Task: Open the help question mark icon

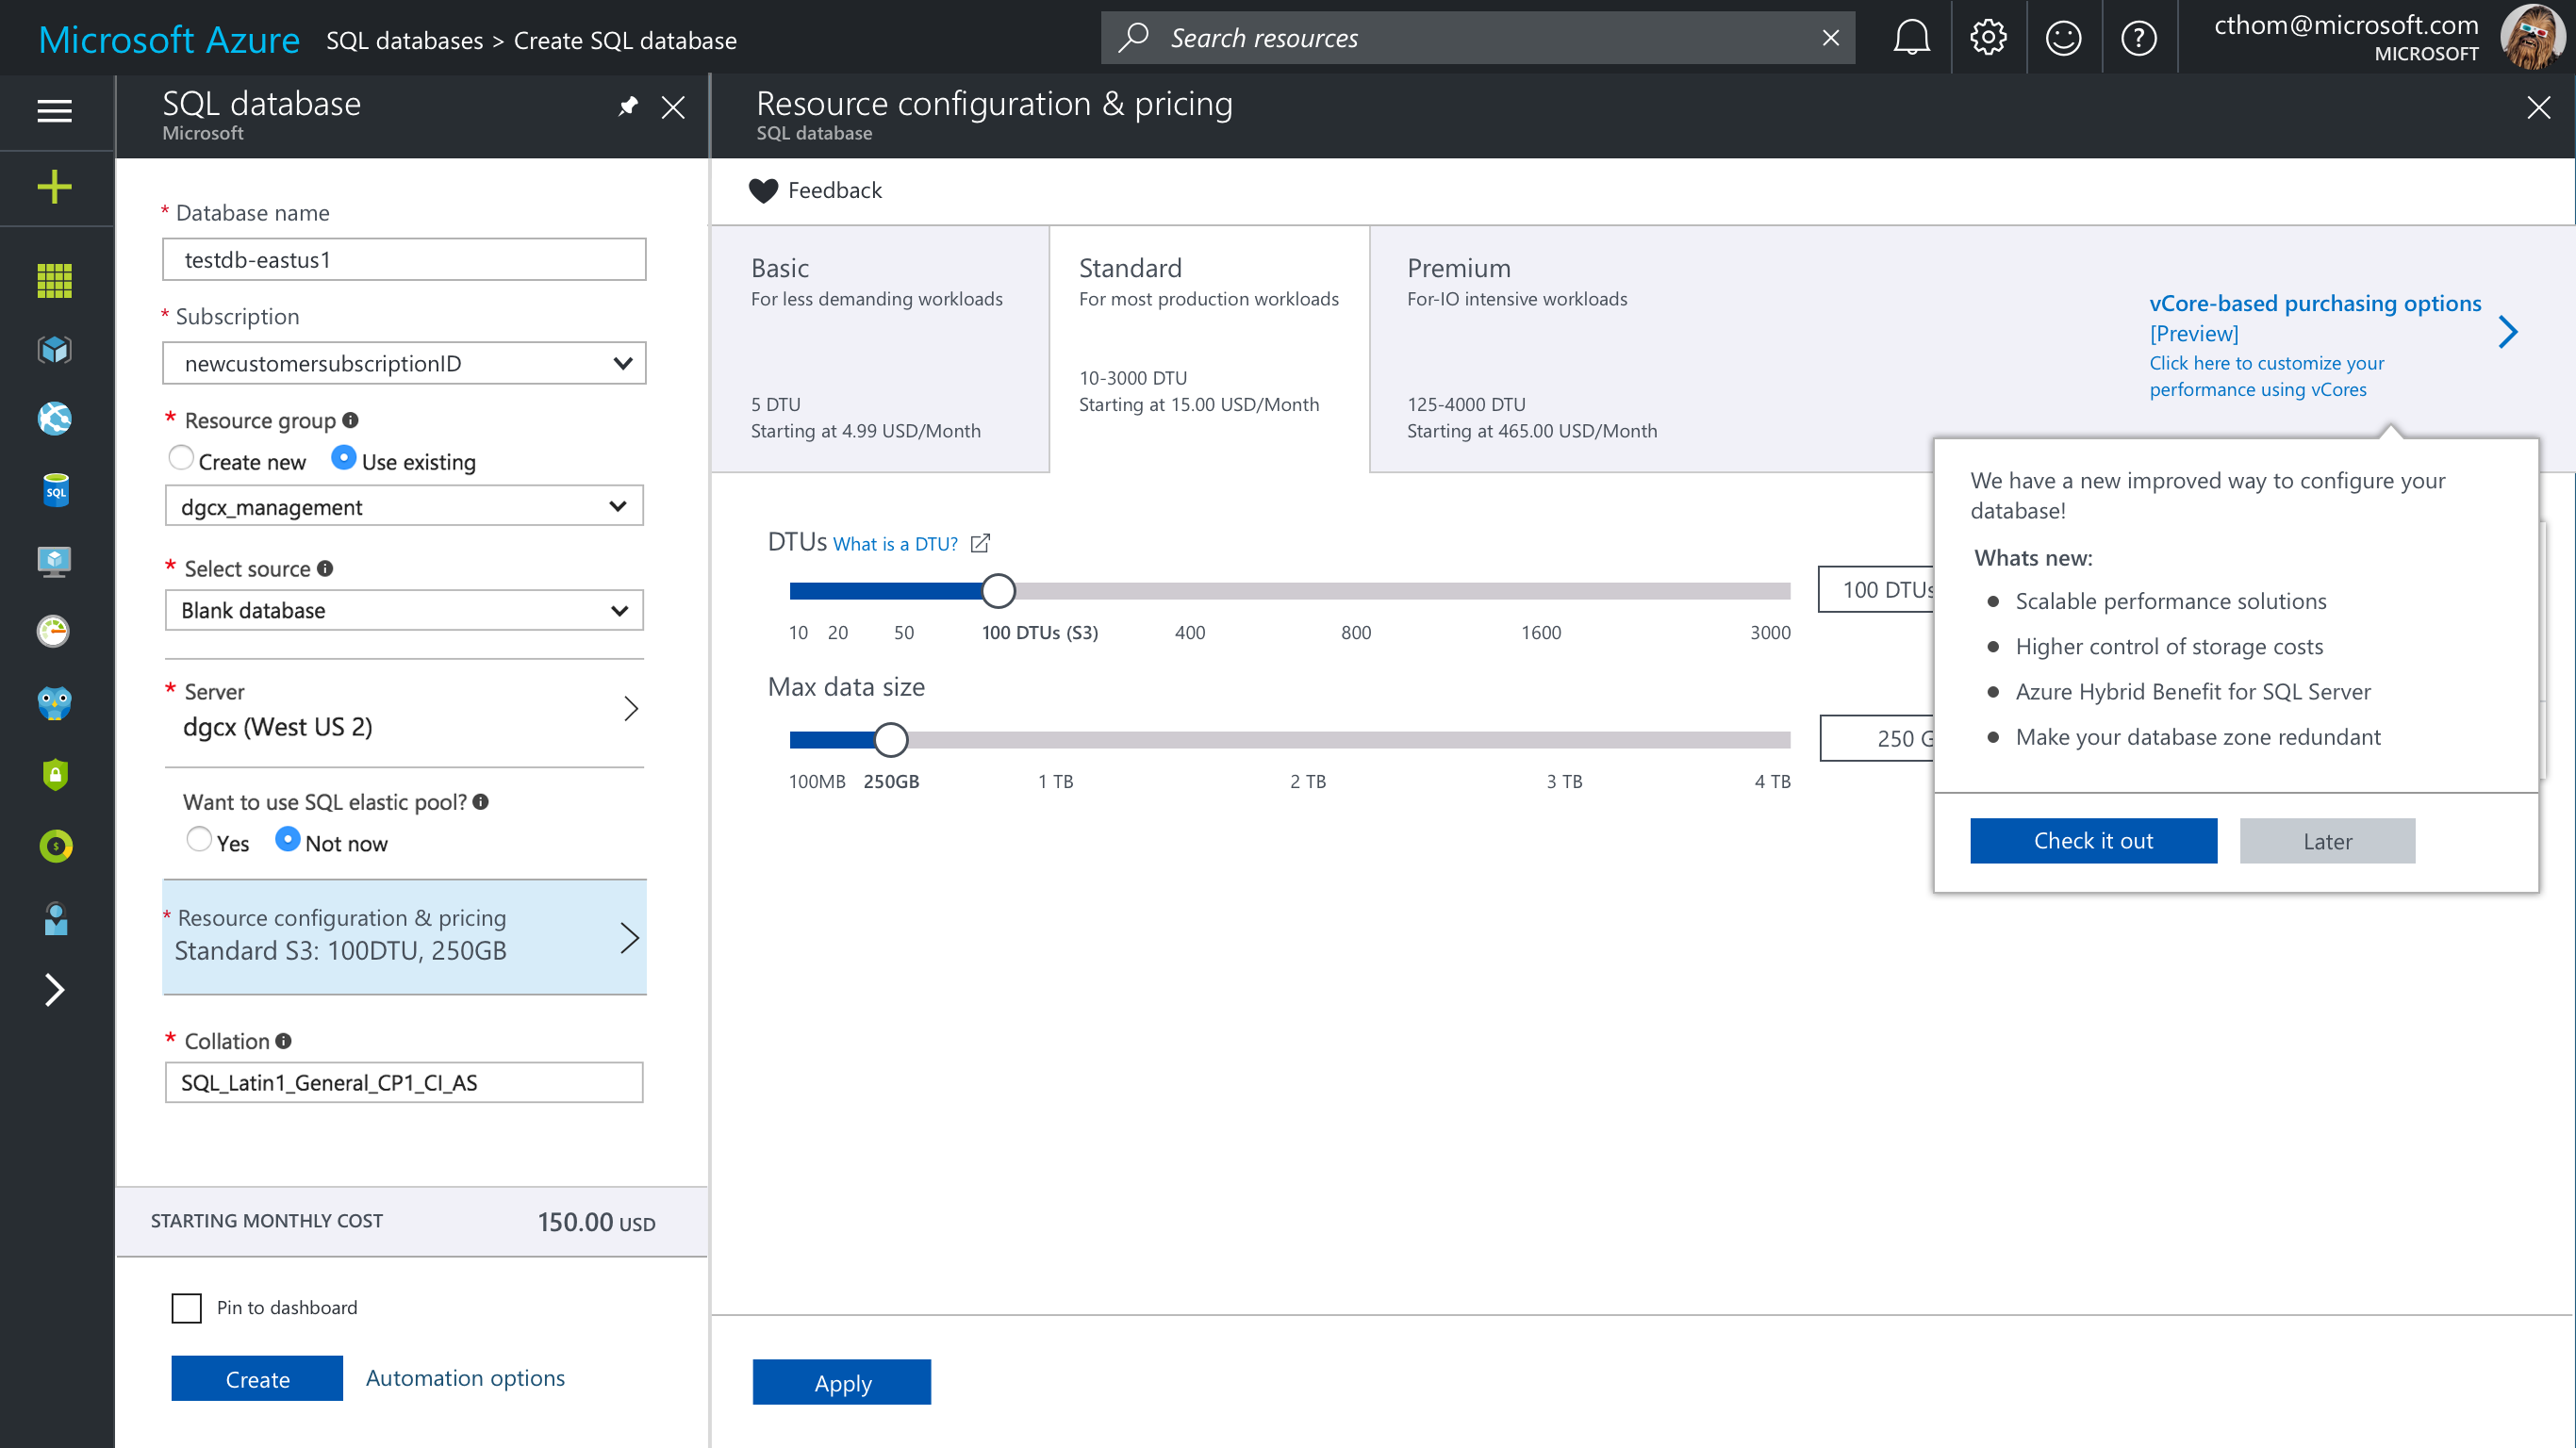Action: [2139, 38]
